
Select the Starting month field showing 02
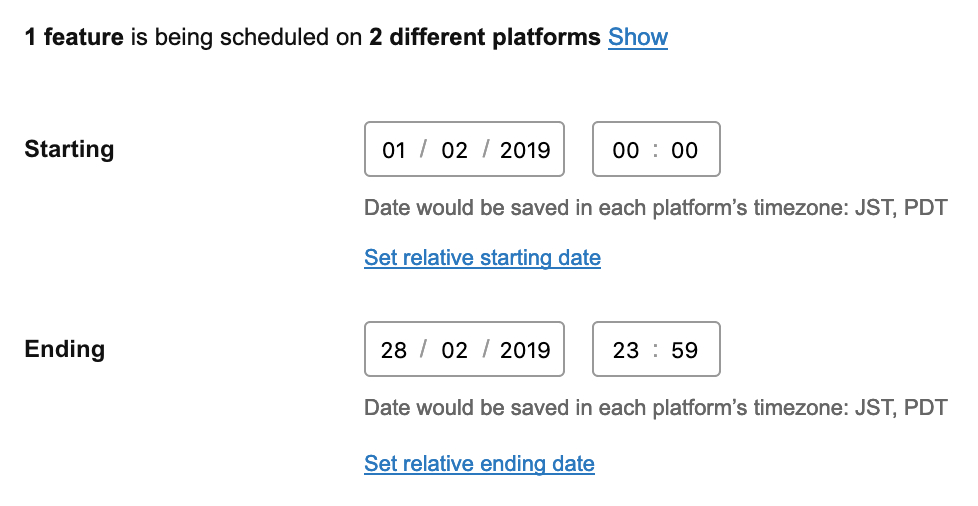point(454,151)
